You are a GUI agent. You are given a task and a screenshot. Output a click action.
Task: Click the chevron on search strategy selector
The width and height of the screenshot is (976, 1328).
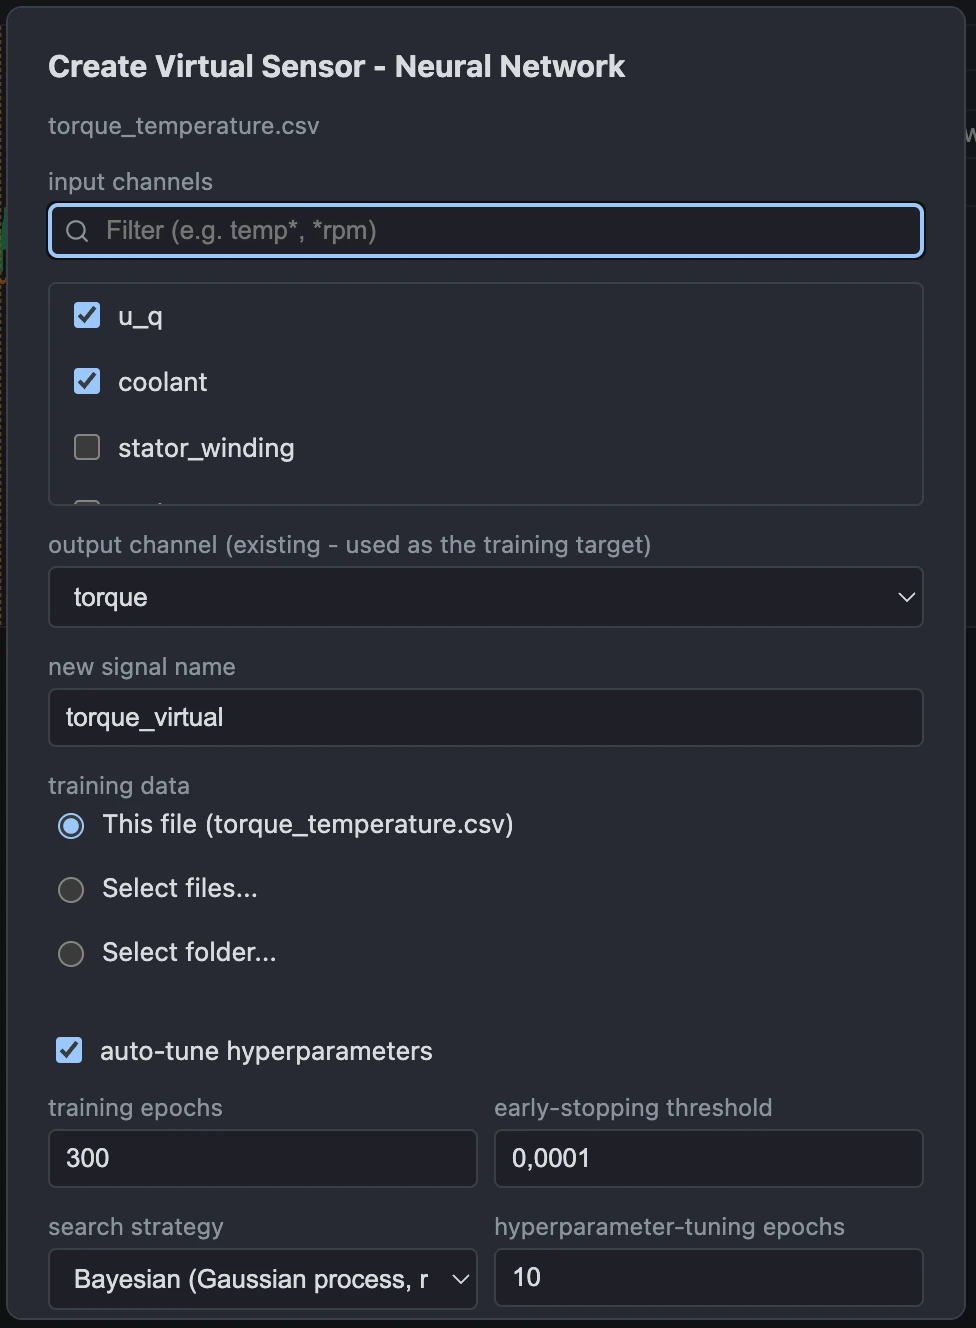[x=460, y=1279]
